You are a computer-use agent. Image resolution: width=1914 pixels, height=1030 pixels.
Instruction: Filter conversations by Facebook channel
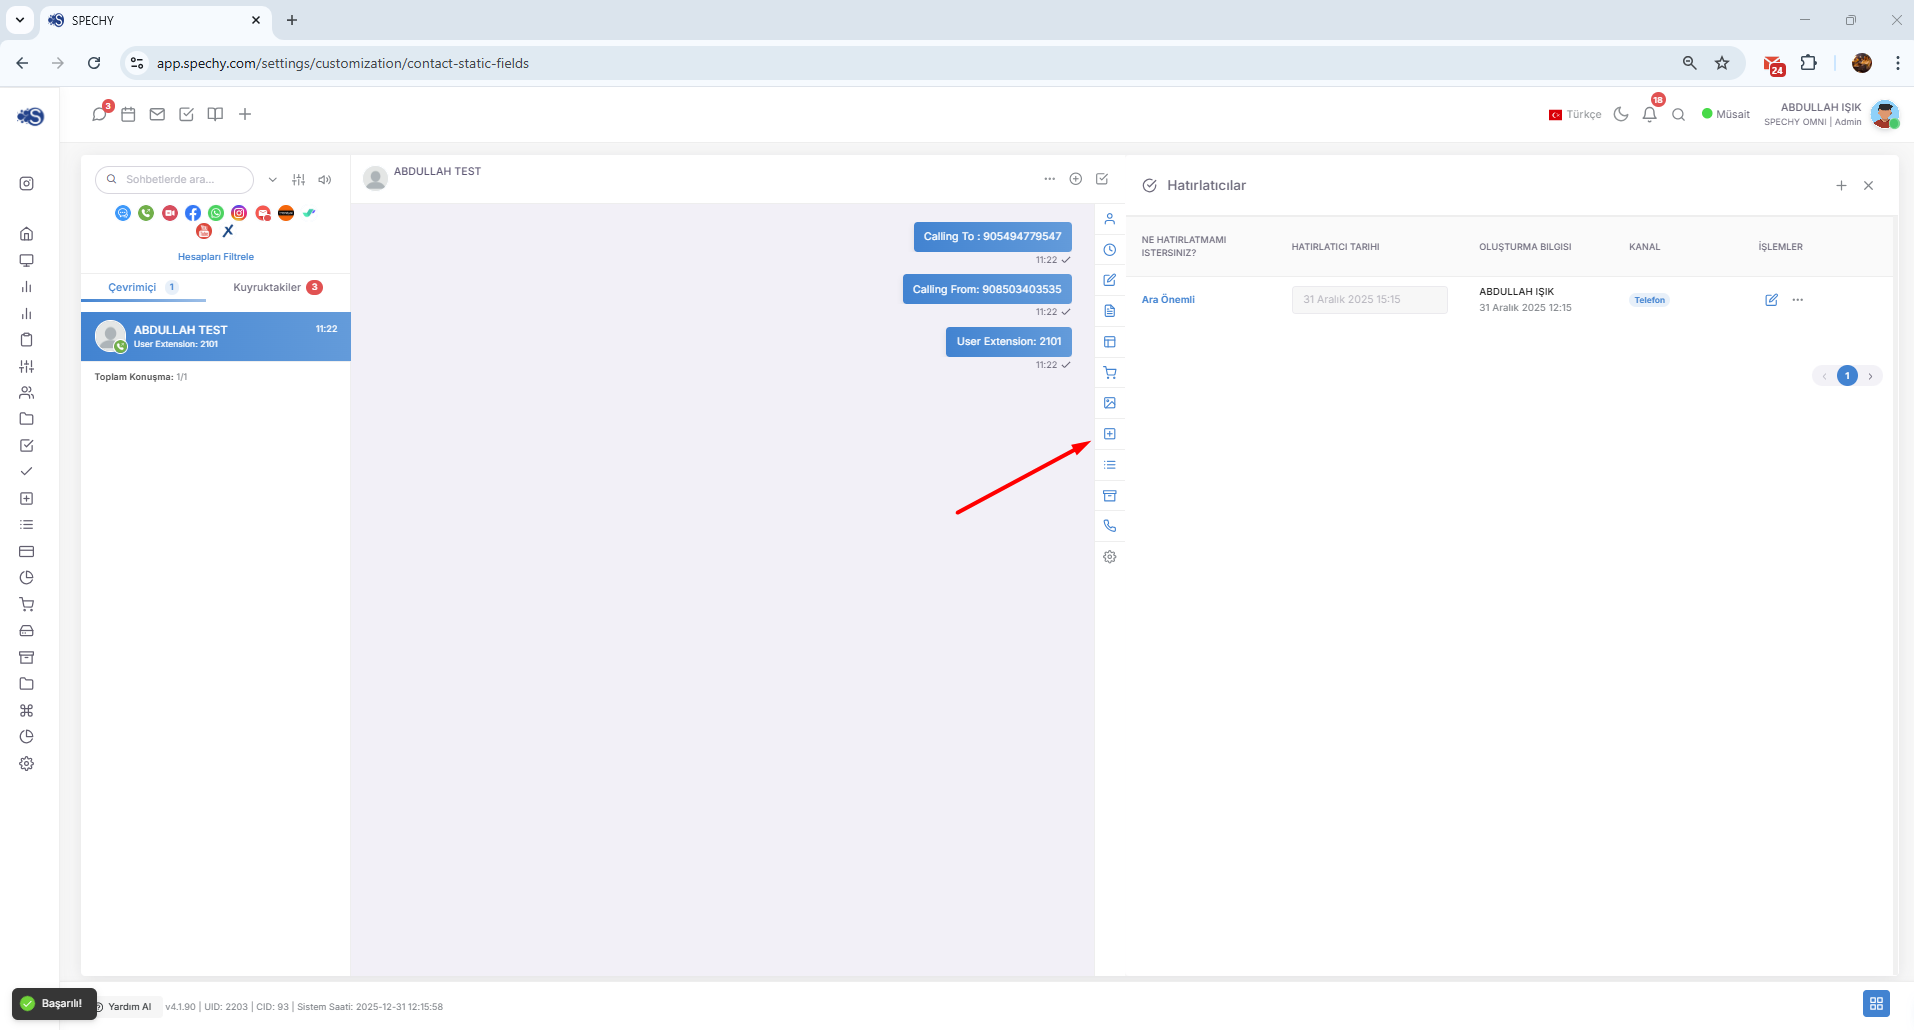(193, 213)
